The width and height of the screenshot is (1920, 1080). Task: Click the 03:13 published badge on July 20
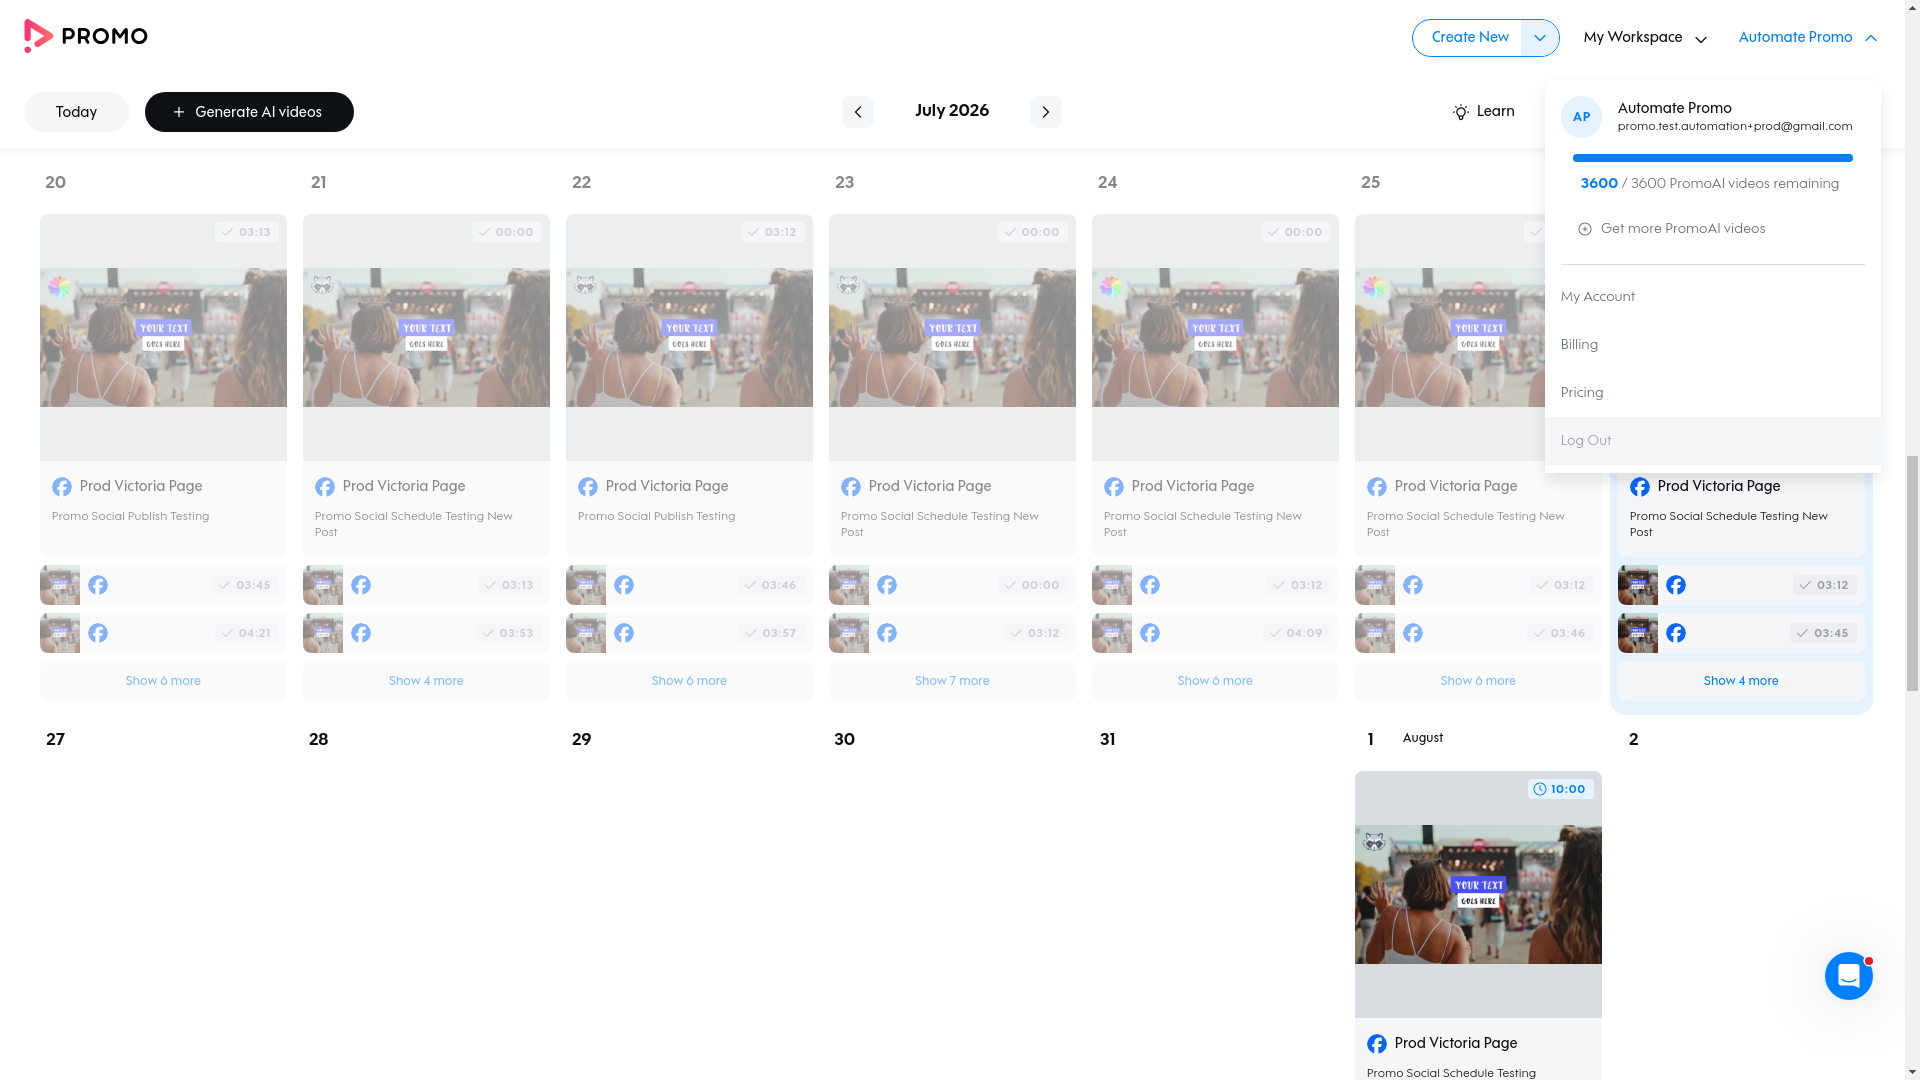247,232
